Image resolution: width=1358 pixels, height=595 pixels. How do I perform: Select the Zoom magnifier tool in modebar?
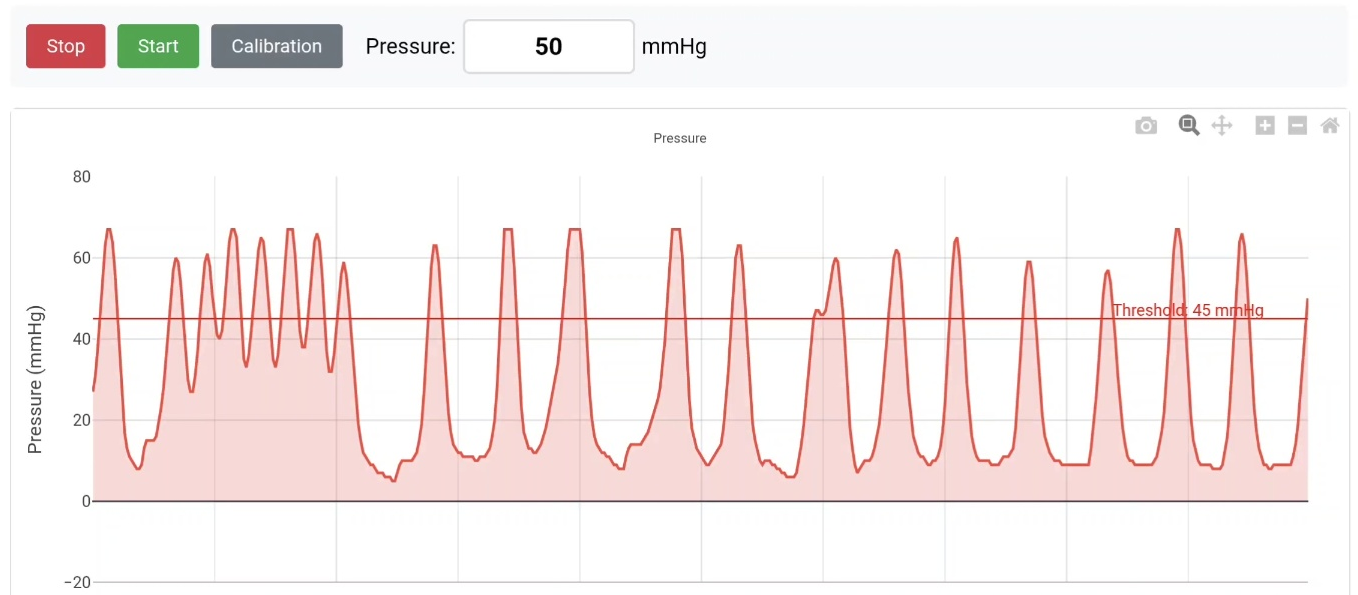click(1188, 126)
